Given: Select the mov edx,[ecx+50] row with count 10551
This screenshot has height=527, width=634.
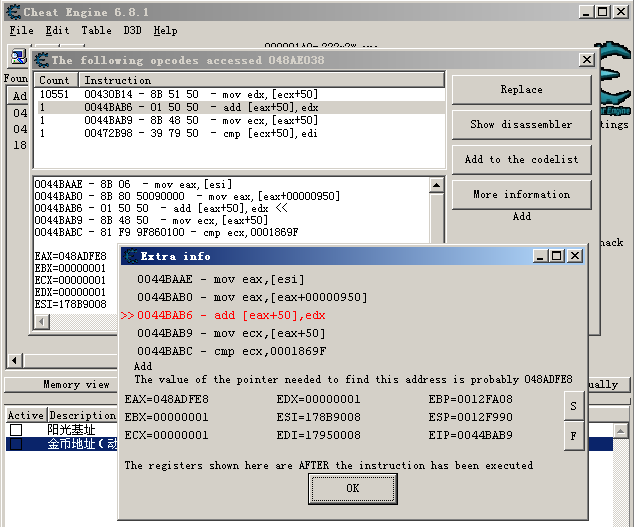Looking at the screenshot, I should pos(239,94).
